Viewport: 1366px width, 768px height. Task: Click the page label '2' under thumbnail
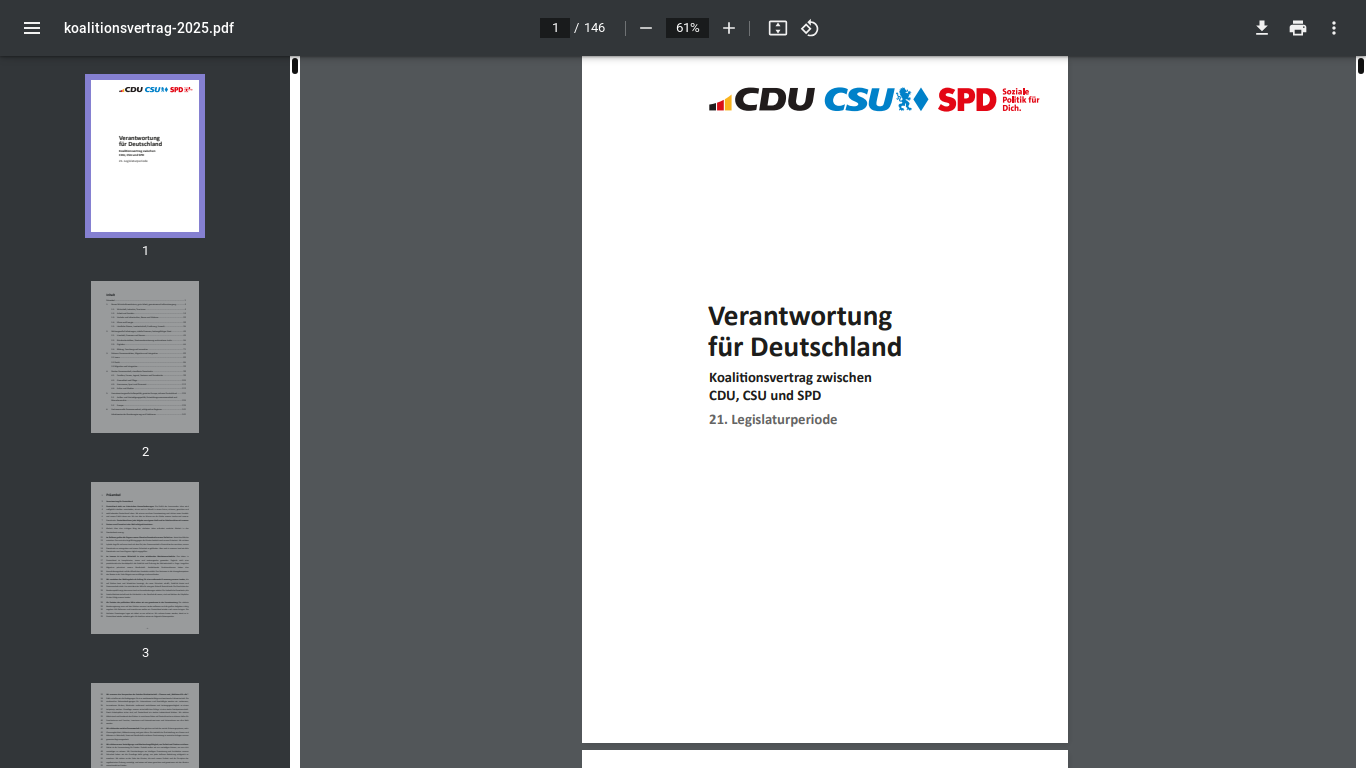(x=145, y=452)
